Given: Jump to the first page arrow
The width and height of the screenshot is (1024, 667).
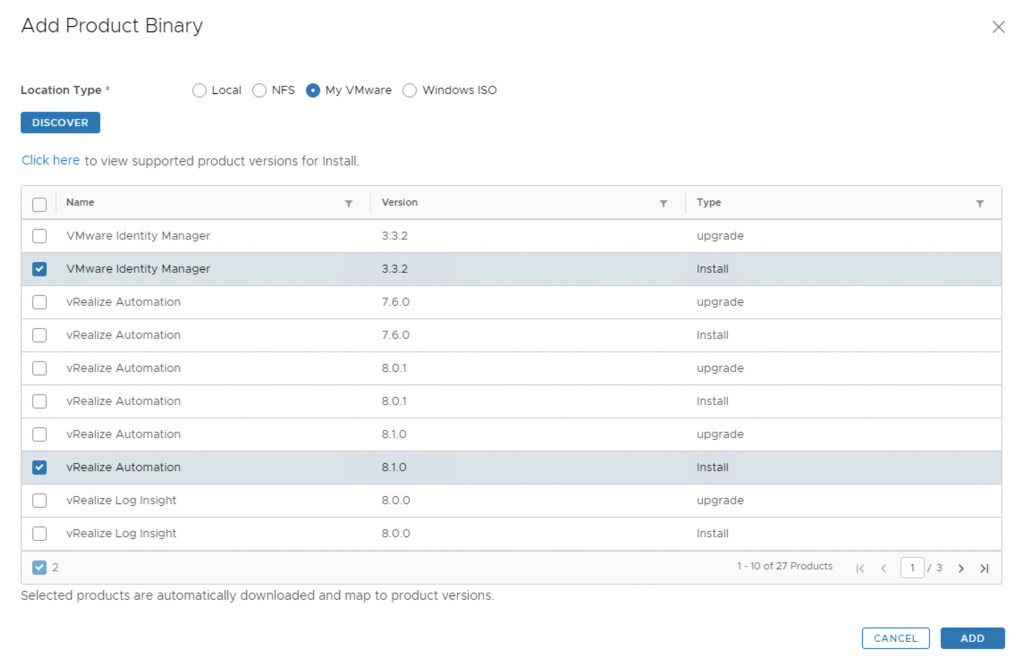Looking at the screenshot, I should [860, 568].
